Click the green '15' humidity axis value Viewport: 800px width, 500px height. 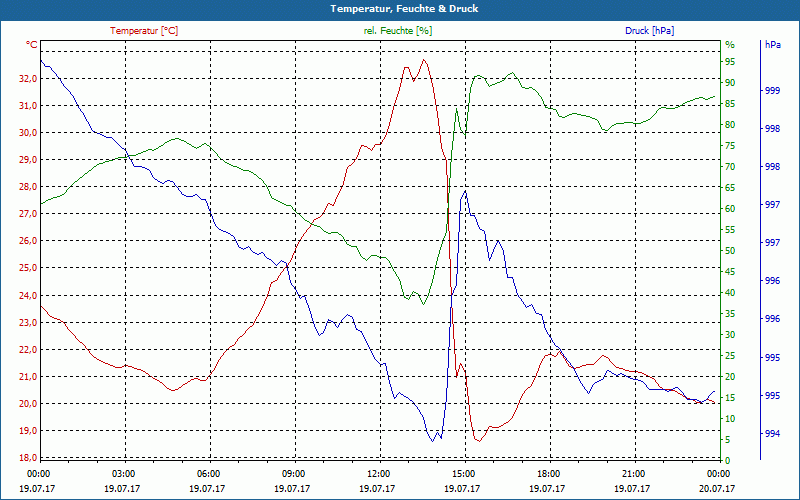click(730, 398)
